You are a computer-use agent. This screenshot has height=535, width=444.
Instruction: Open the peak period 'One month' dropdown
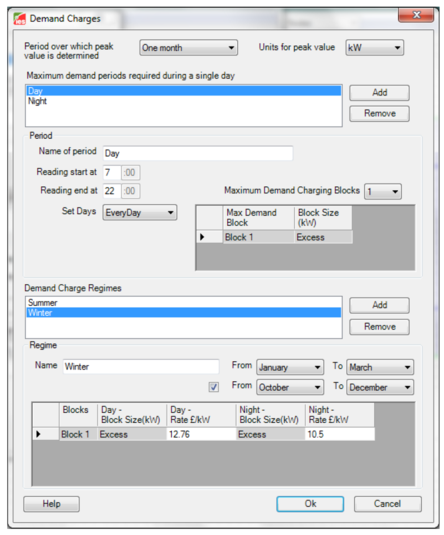click(188, 48)
